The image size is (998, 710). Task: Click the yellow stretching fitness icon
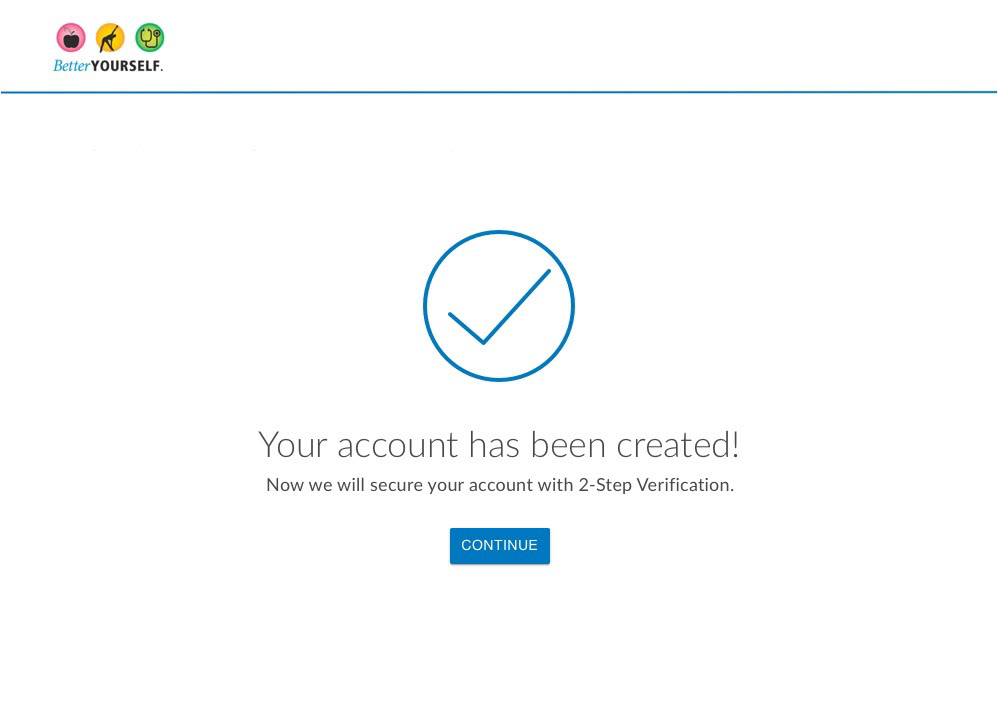click(110, 38)
